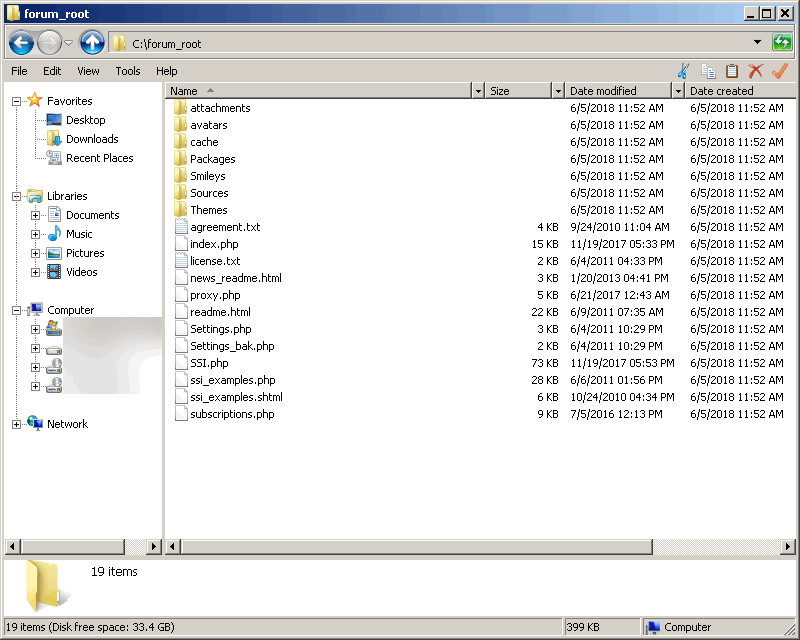Screen dimensions: 800x640
Task: Click the Videos film icon
Action: click(54, 272)
